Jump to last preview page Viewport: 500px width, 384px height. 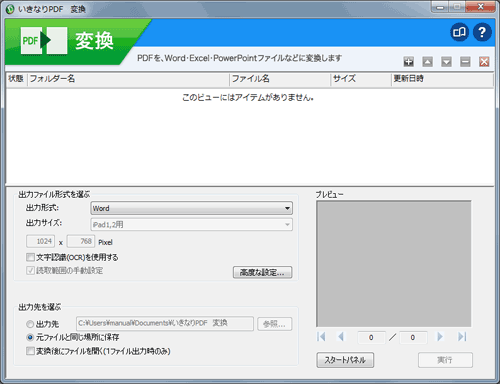pos(462,337)
